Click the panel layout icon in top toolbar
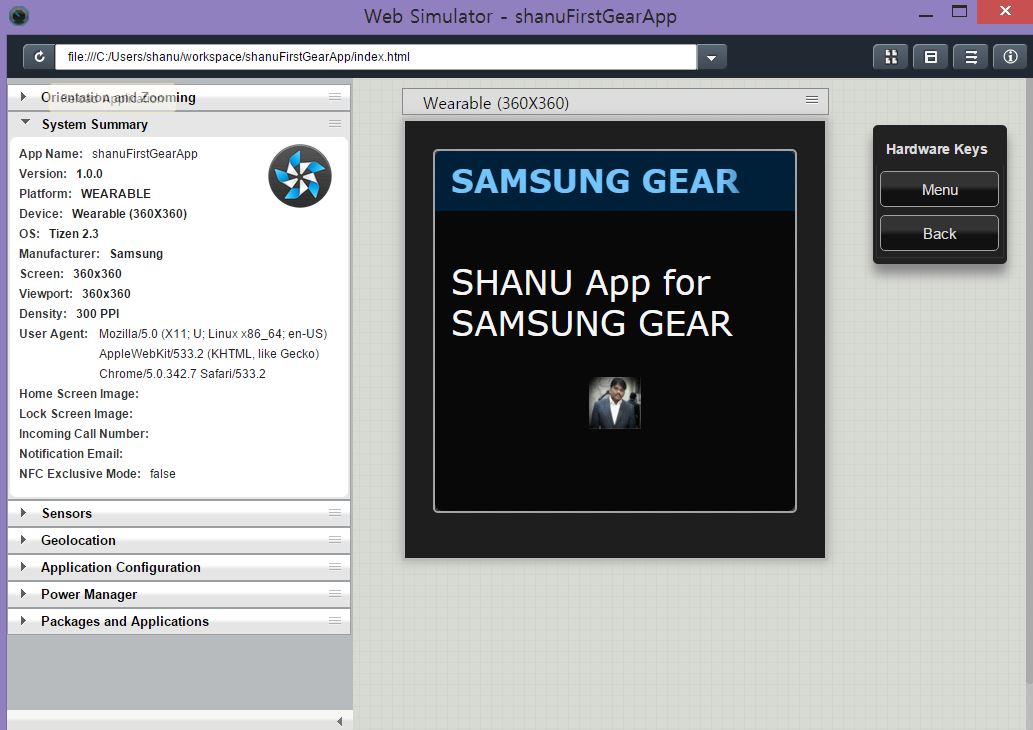The image size is (1033, 730). point(930,57)
